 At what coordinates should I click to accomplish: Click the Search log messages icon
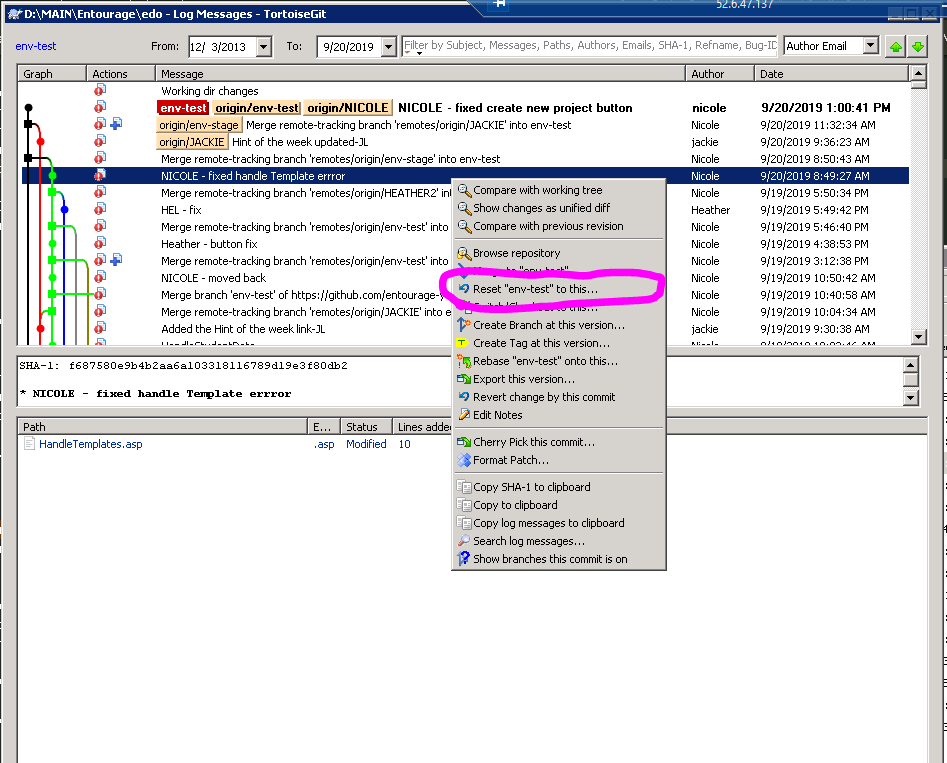tap(464, 541)
